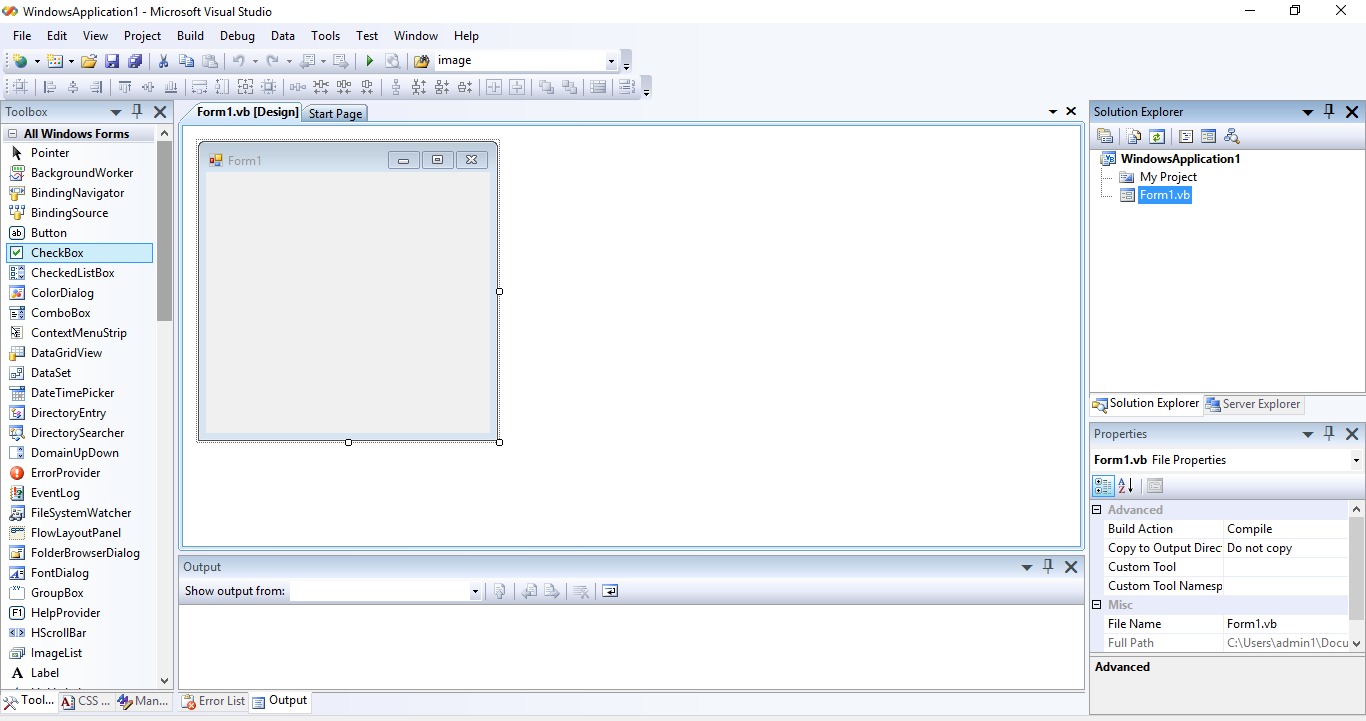Switch to the Start Page tab
Screen dimensions: 1366x721
[335, 114]
